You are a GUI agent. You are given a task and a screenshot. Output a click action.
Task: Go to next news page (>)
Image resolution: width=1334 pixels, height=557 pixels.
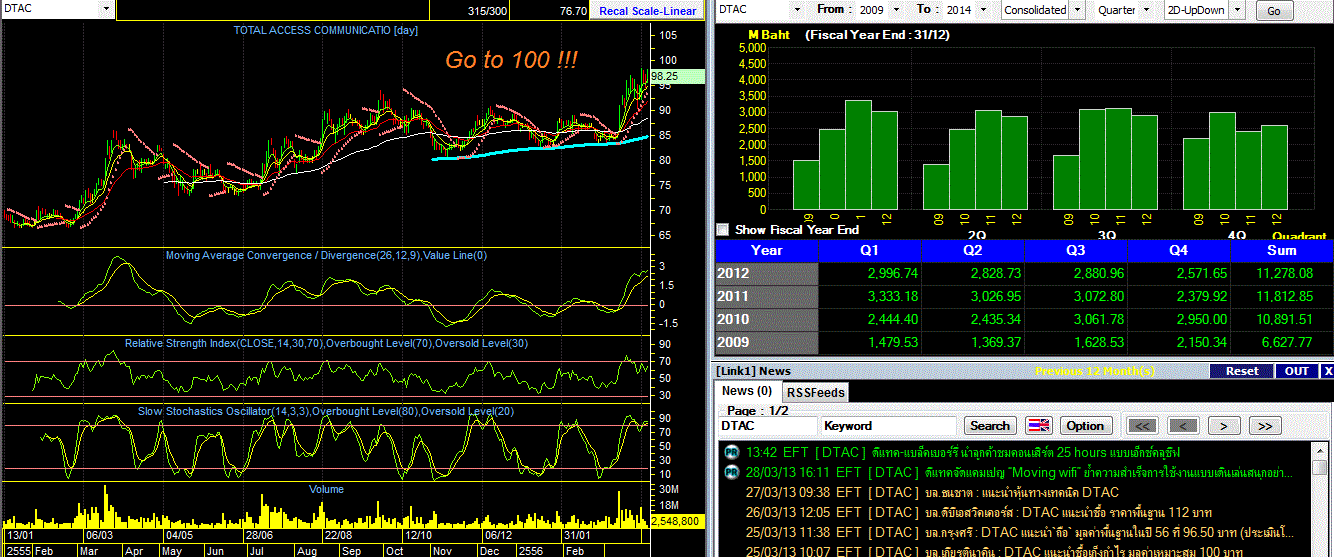coord(1223,426)
